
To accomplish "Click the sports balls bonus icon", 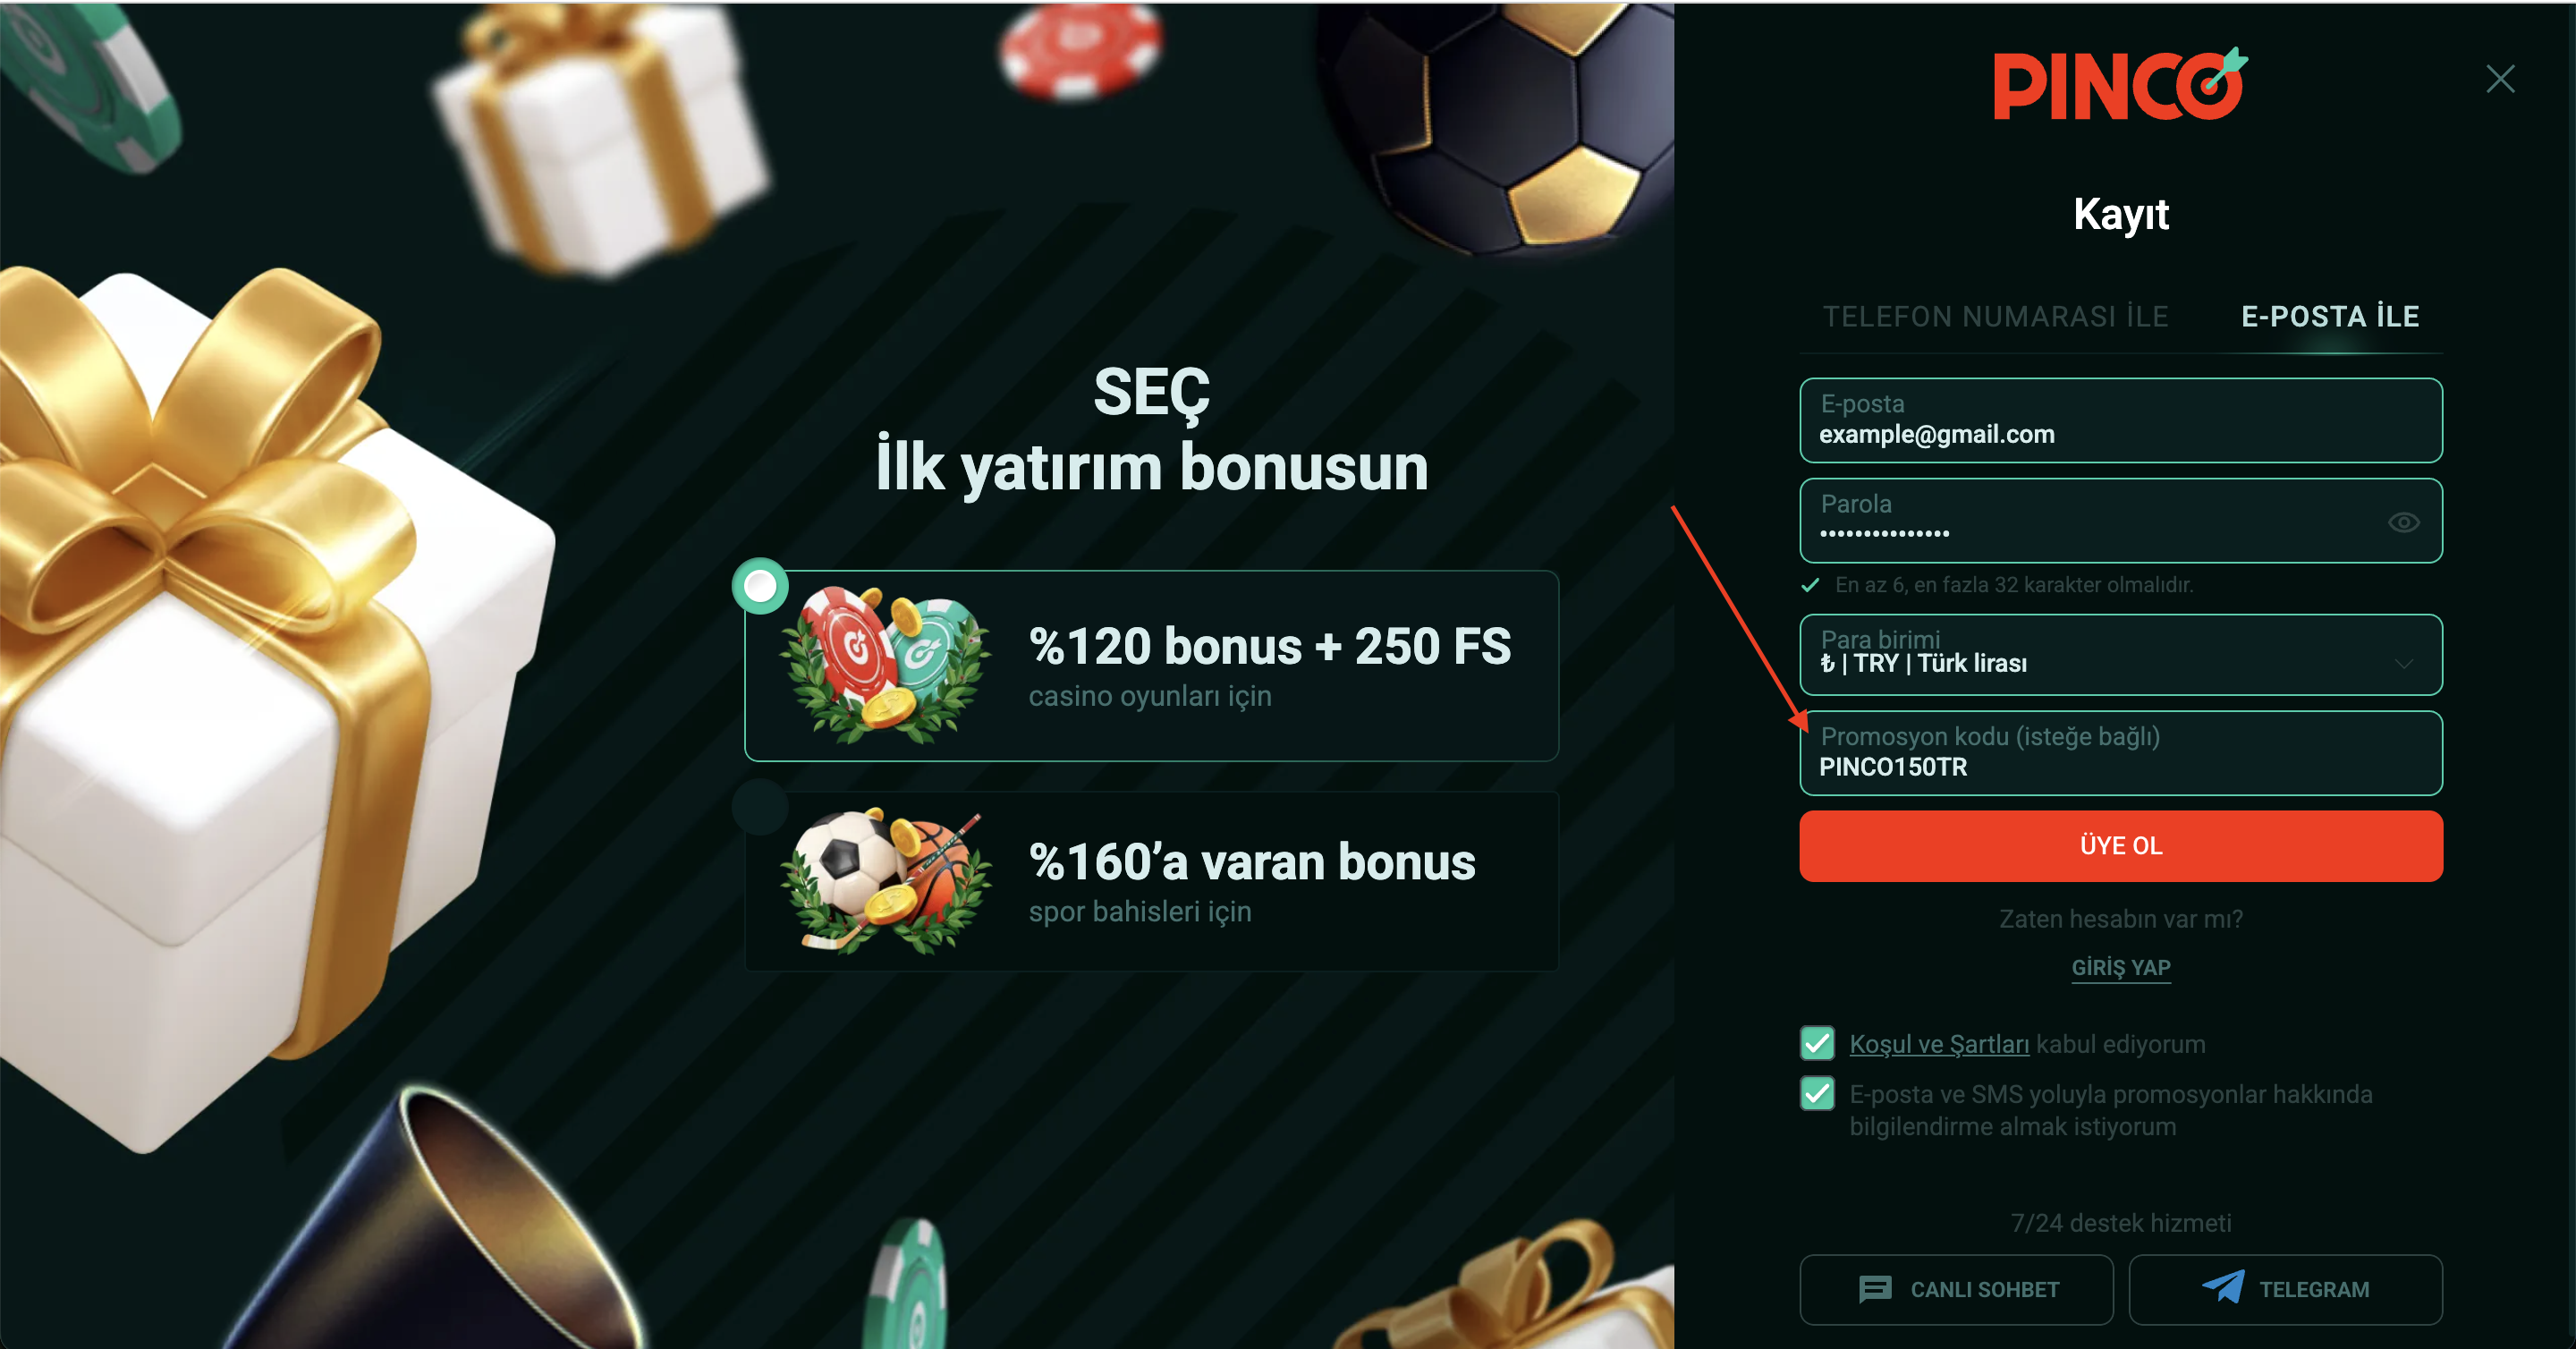I will click(886, 880).
